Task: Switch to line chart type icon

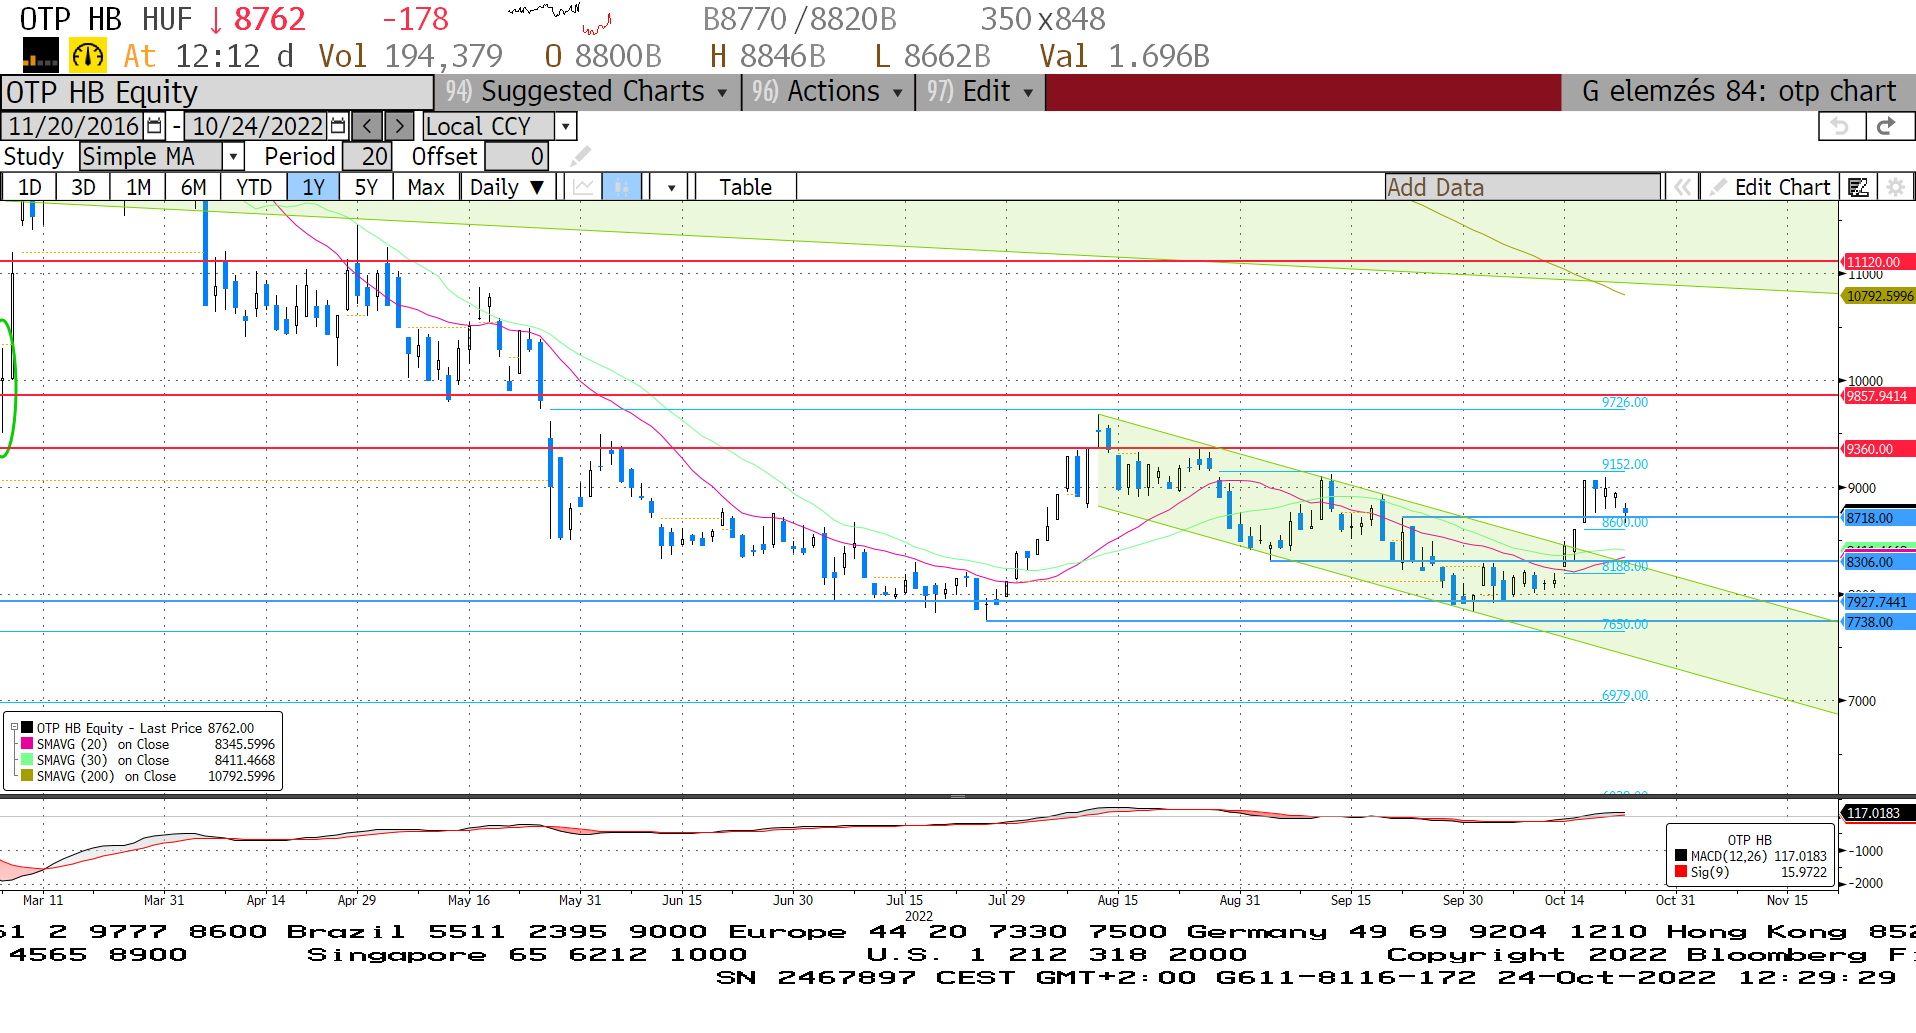Action: pyautogui.click(x=583, y=187)
